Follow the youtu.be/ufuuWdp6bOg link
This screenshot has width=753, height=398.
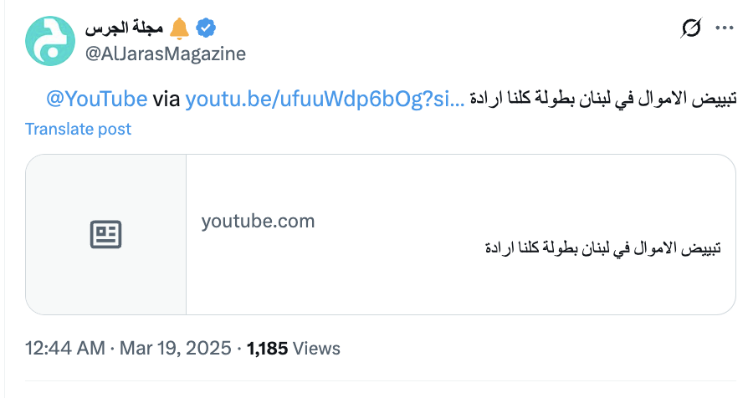point(325,99)
